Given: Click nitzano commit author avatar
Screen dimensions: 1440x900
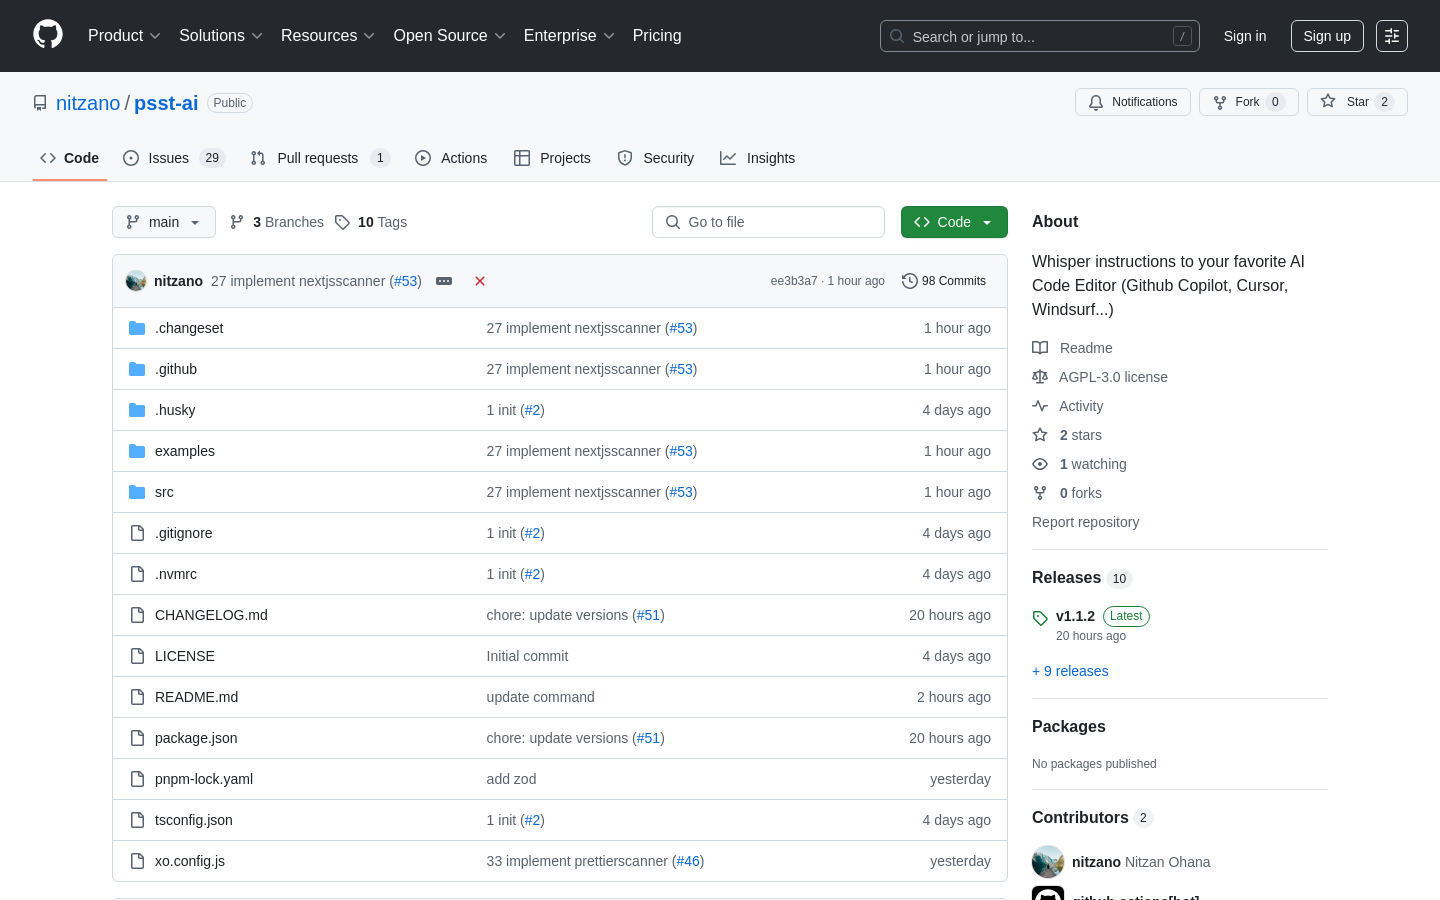Looking at the screenshot, I should (136, 281).
